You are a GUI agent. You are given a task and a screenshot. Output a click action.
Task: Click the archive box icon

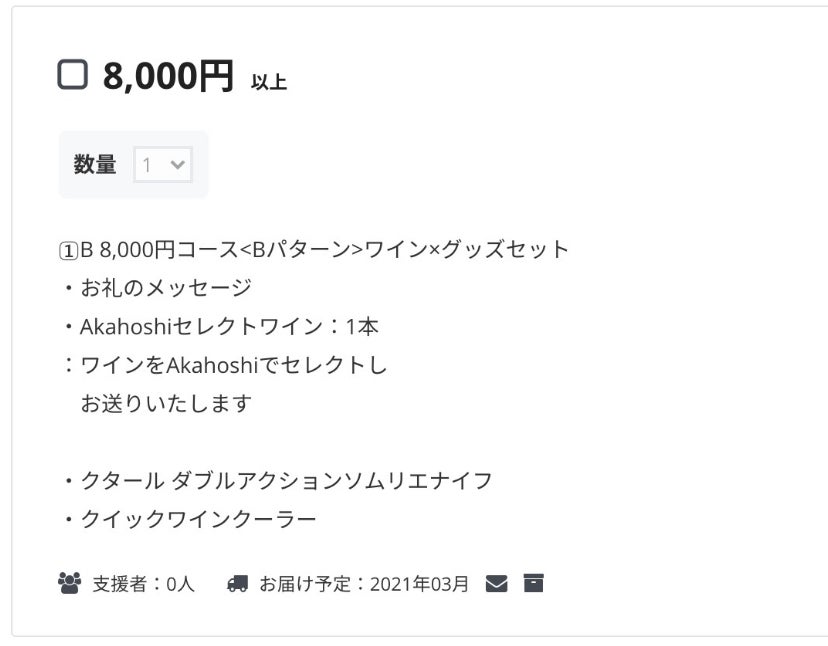(x=534, y=583)
